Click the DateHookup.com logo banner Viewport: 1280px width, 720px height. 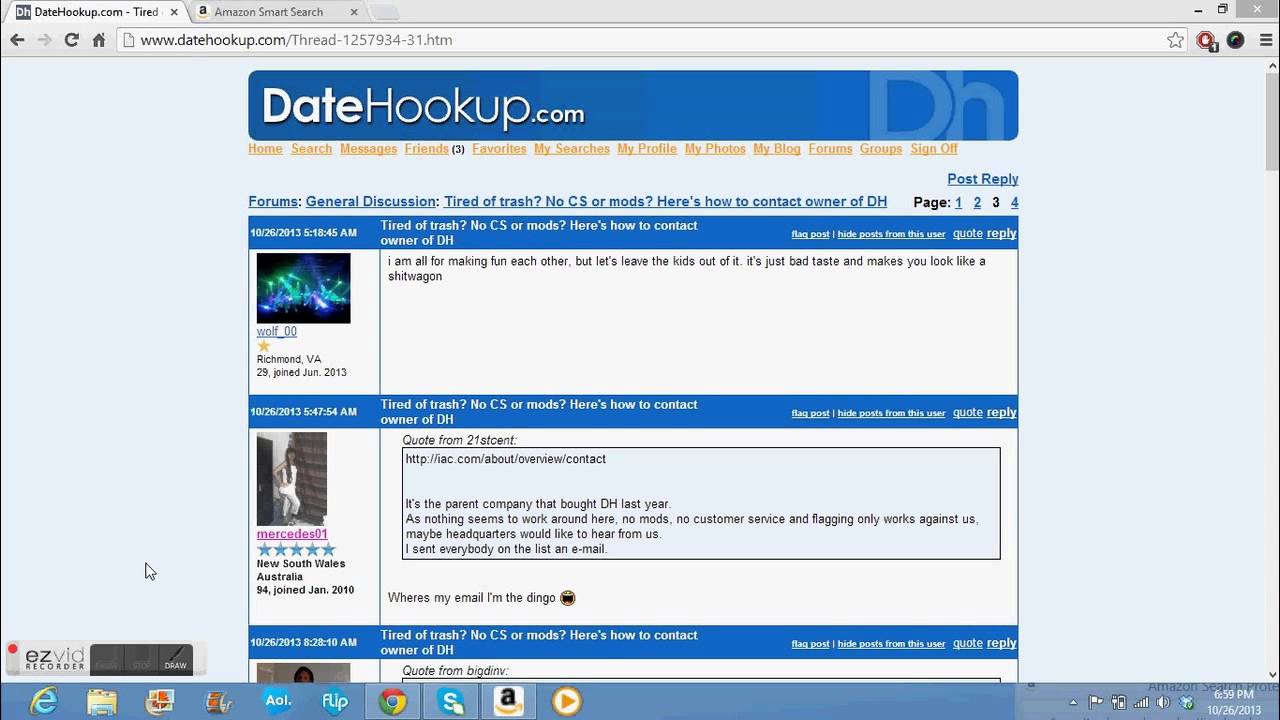tap(633, 105)
